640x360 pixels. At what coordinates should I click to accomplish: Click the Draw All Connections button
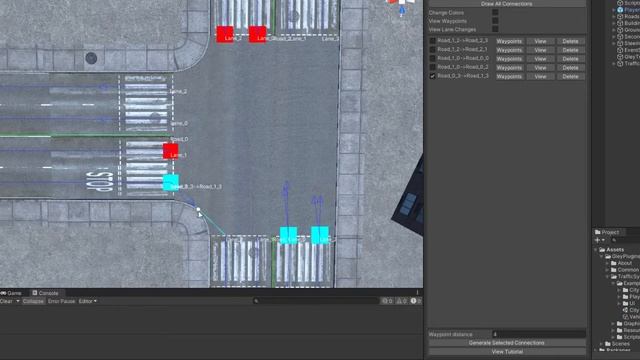coord(507,3)
